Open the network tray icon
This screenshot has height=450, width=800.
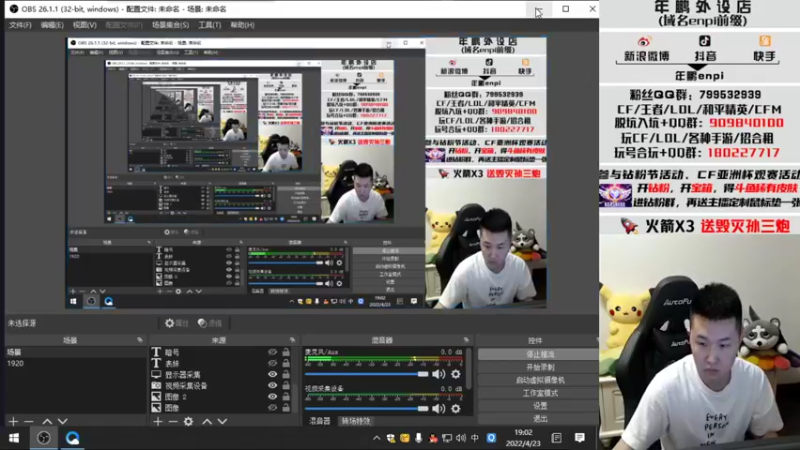(x=447, y=438)
